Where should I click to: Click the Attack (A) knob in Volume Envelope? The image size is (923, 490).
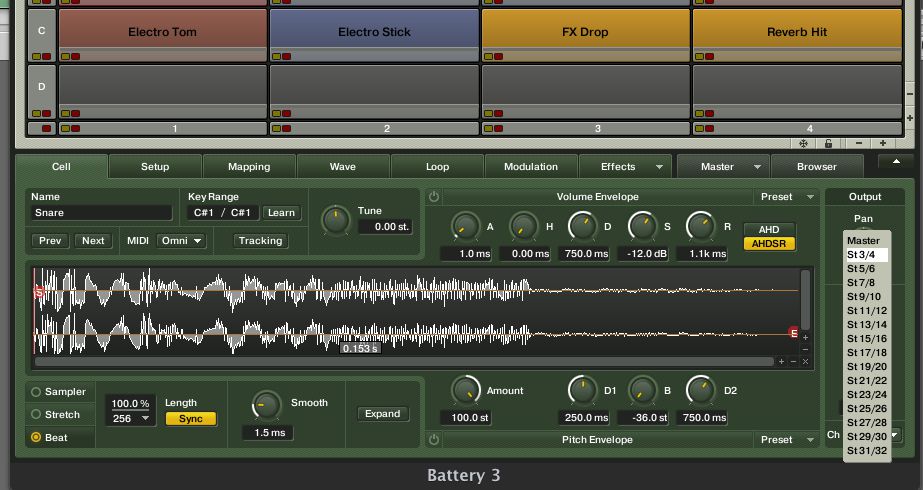[465, 227]
